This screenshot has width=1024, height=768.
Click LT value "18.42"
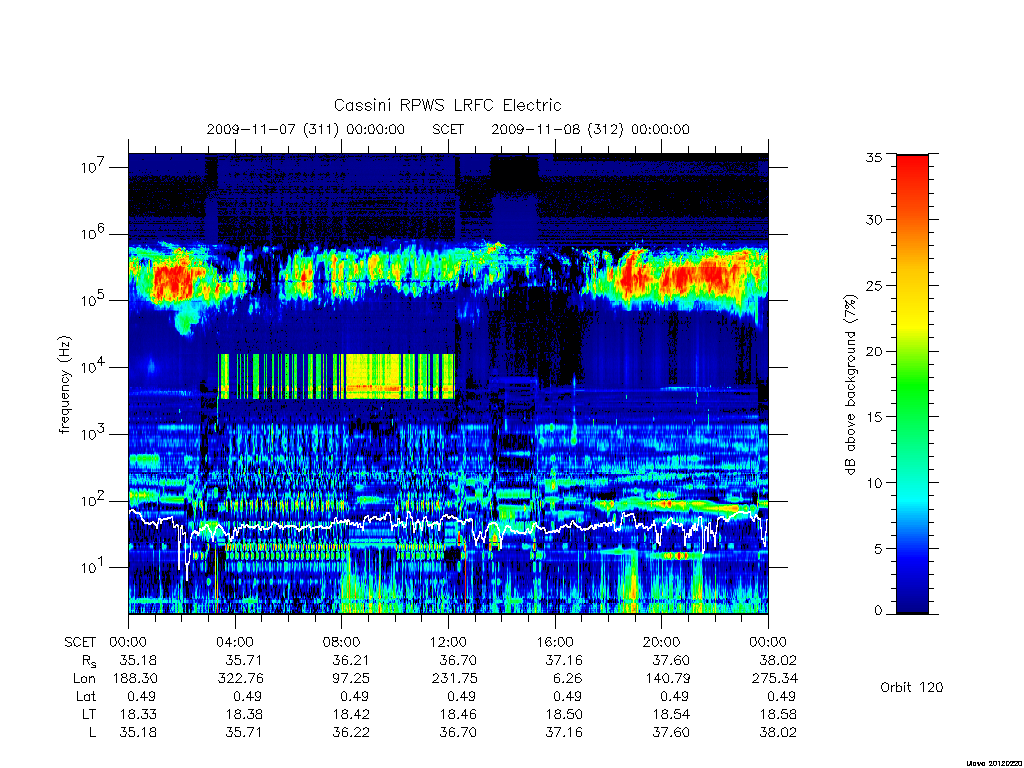[351, 714]
